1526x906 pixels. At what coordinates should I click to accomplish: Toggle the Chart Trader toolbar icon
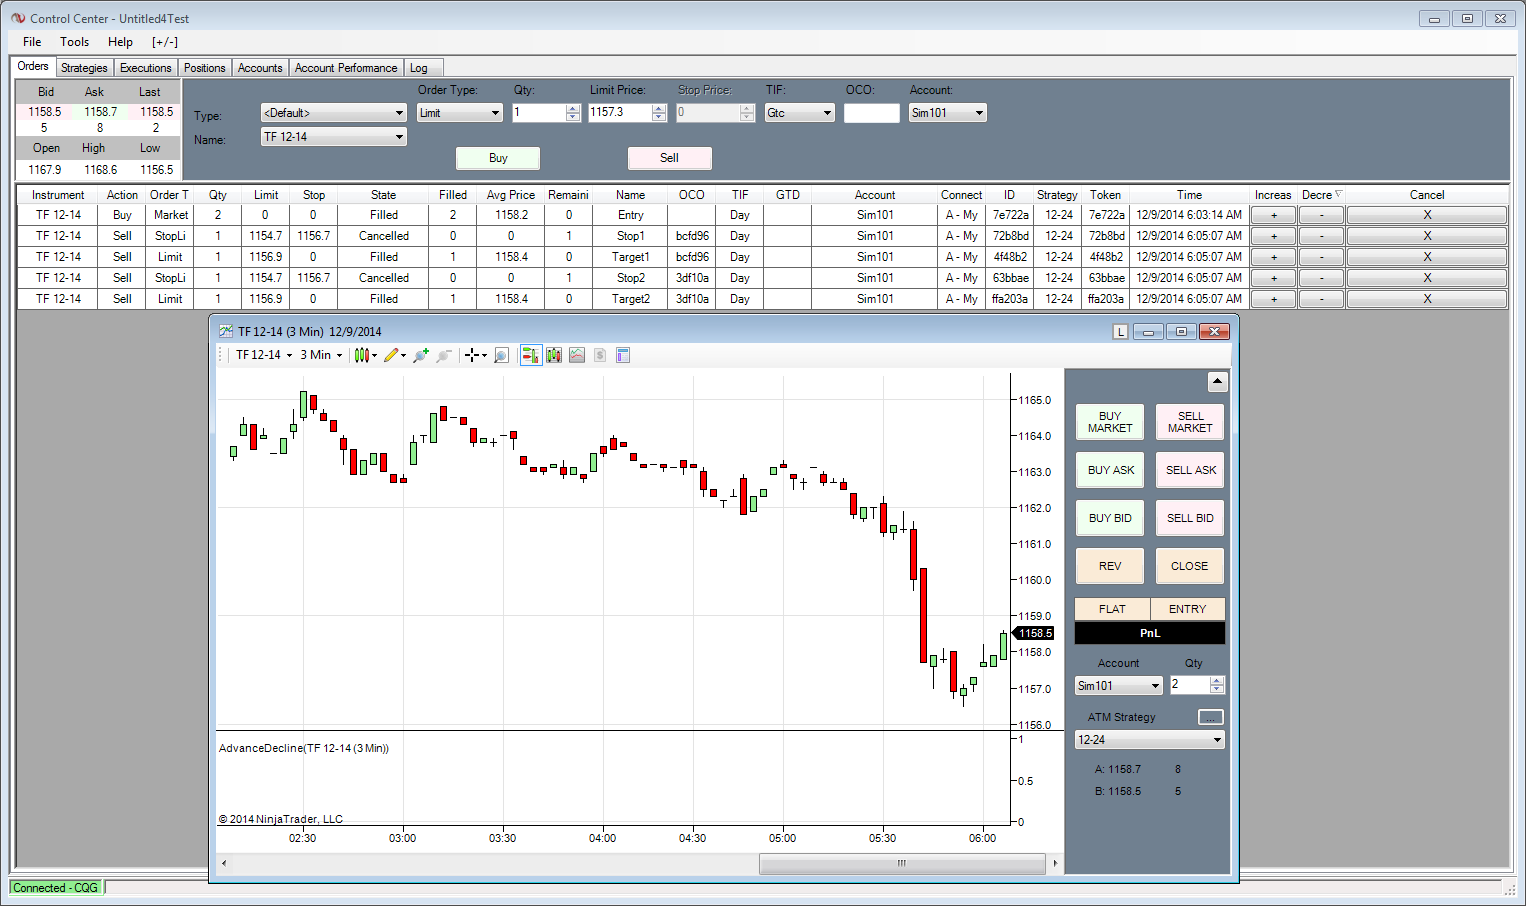pos(531,355)
